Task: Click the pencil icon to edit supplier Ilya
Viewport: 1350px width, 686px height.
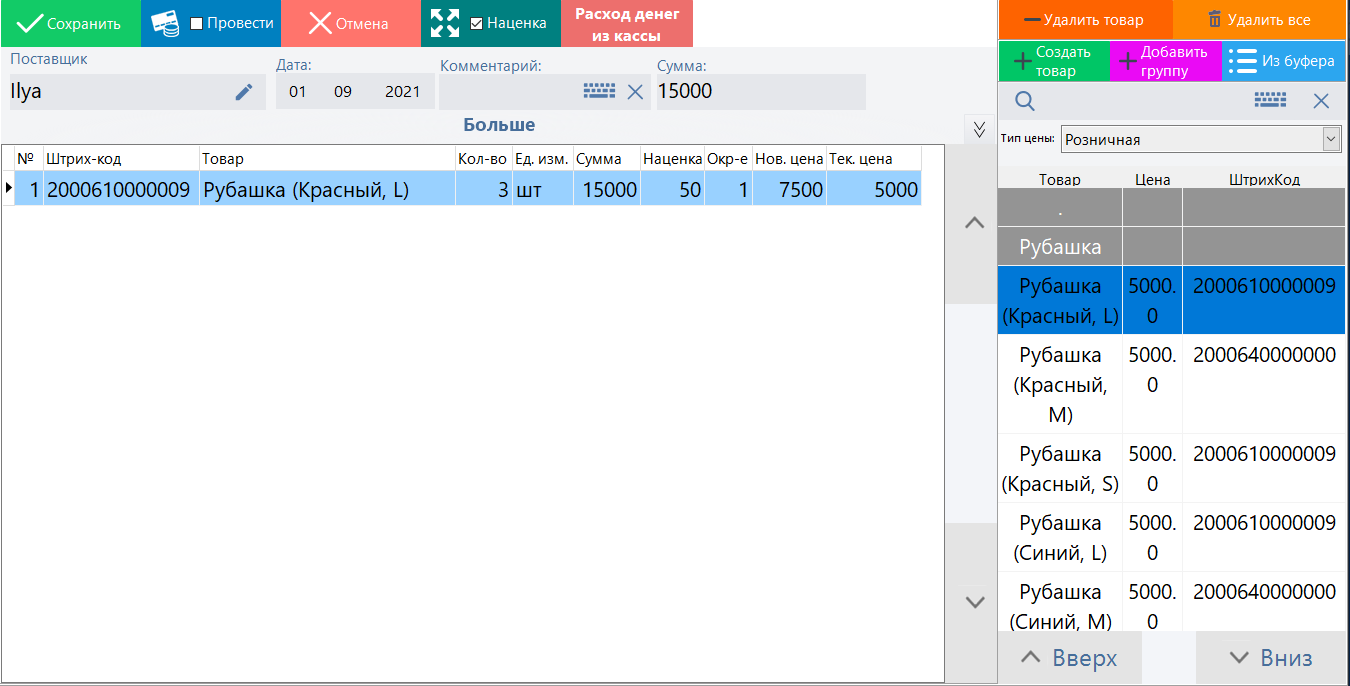Action: (x=244, y=92)
